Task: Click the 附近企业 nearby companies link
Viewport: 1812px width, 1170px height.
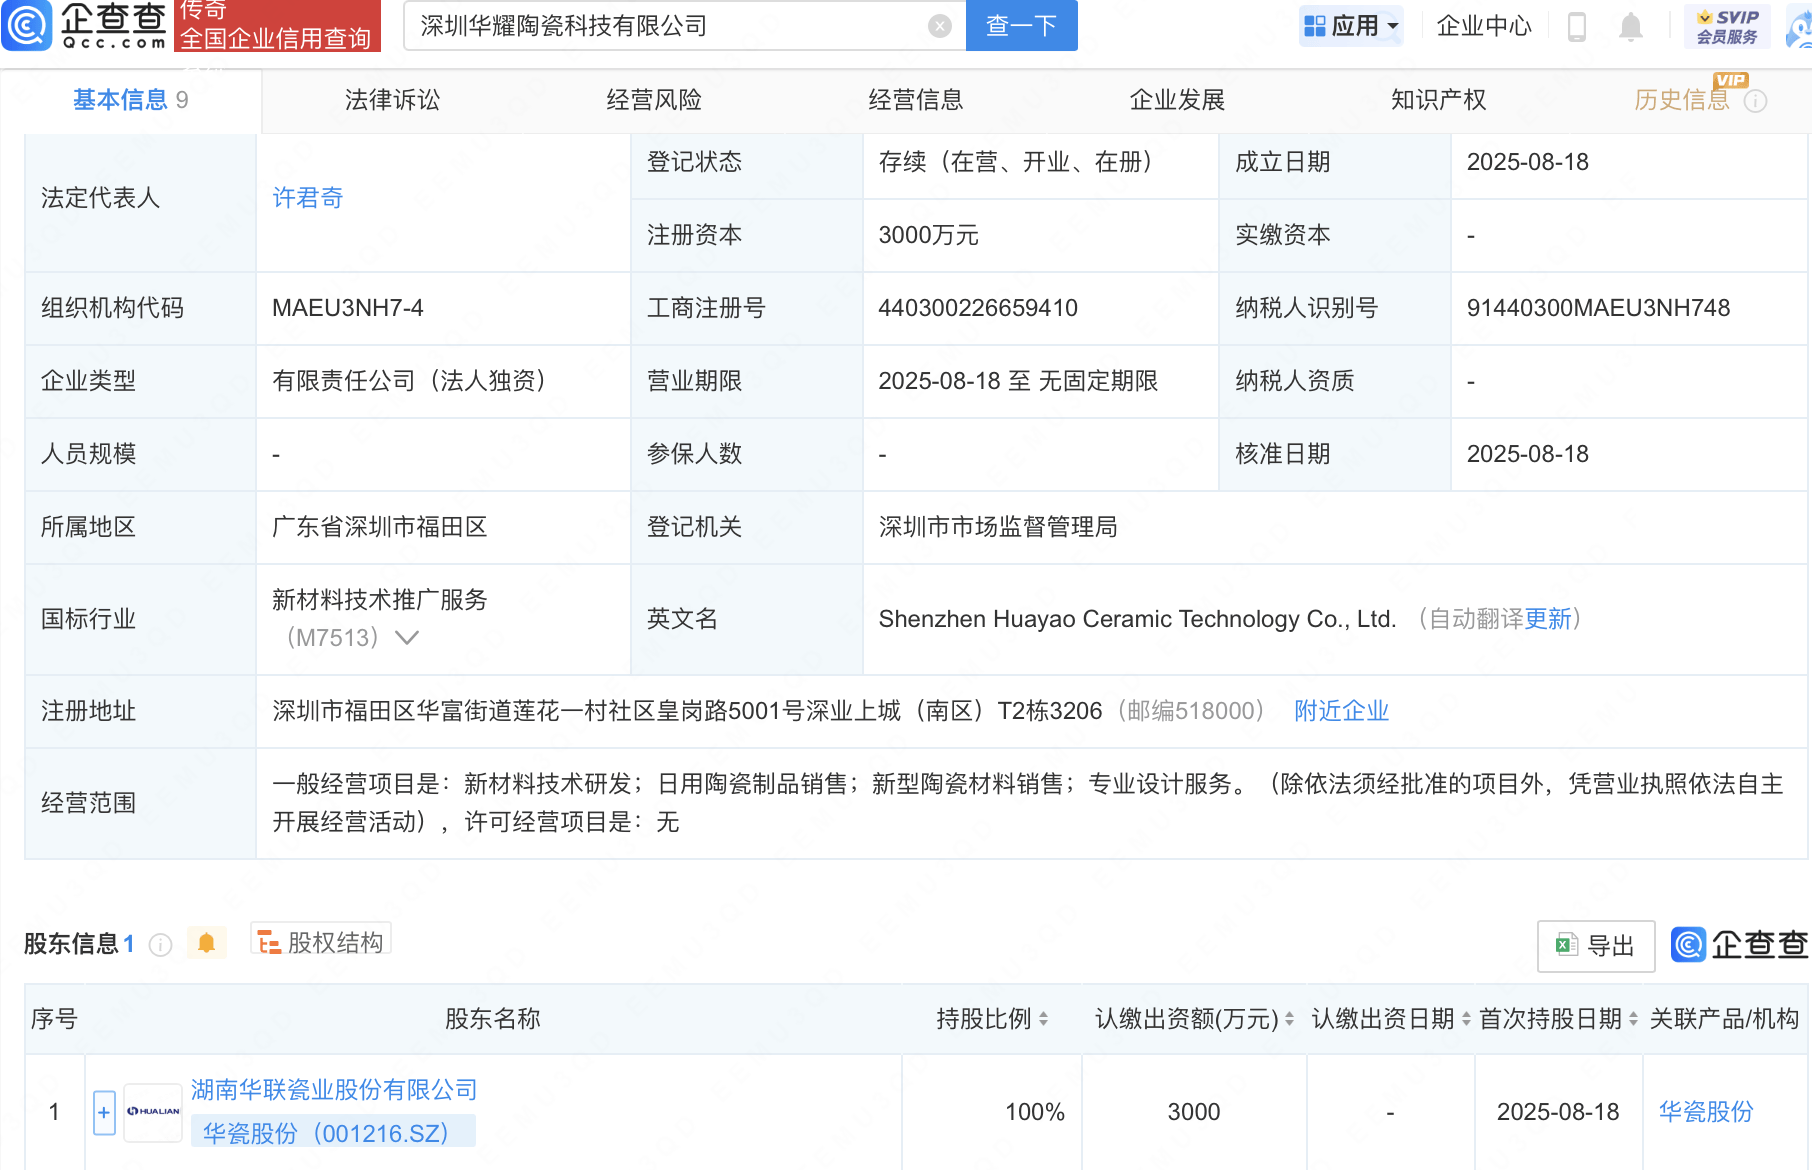Action: 1341,711
